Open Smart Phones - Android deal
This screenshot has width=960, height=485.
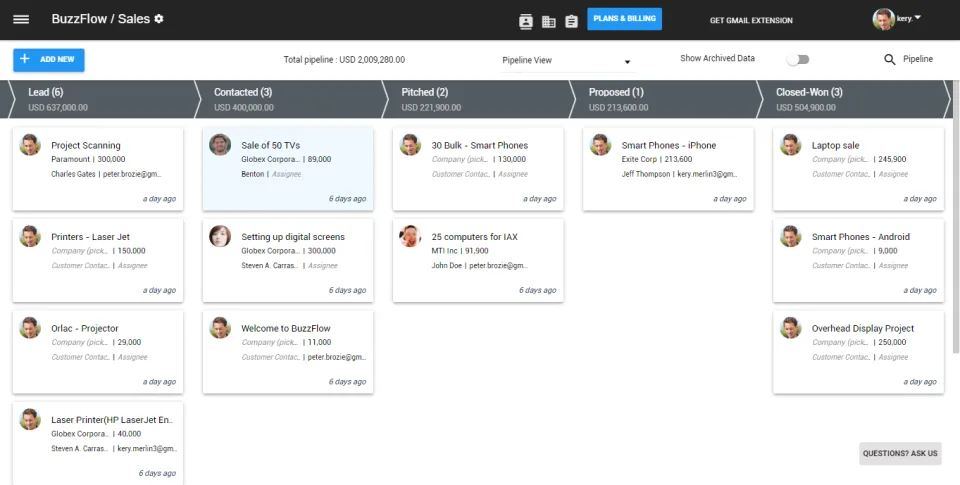click(861, 236)
